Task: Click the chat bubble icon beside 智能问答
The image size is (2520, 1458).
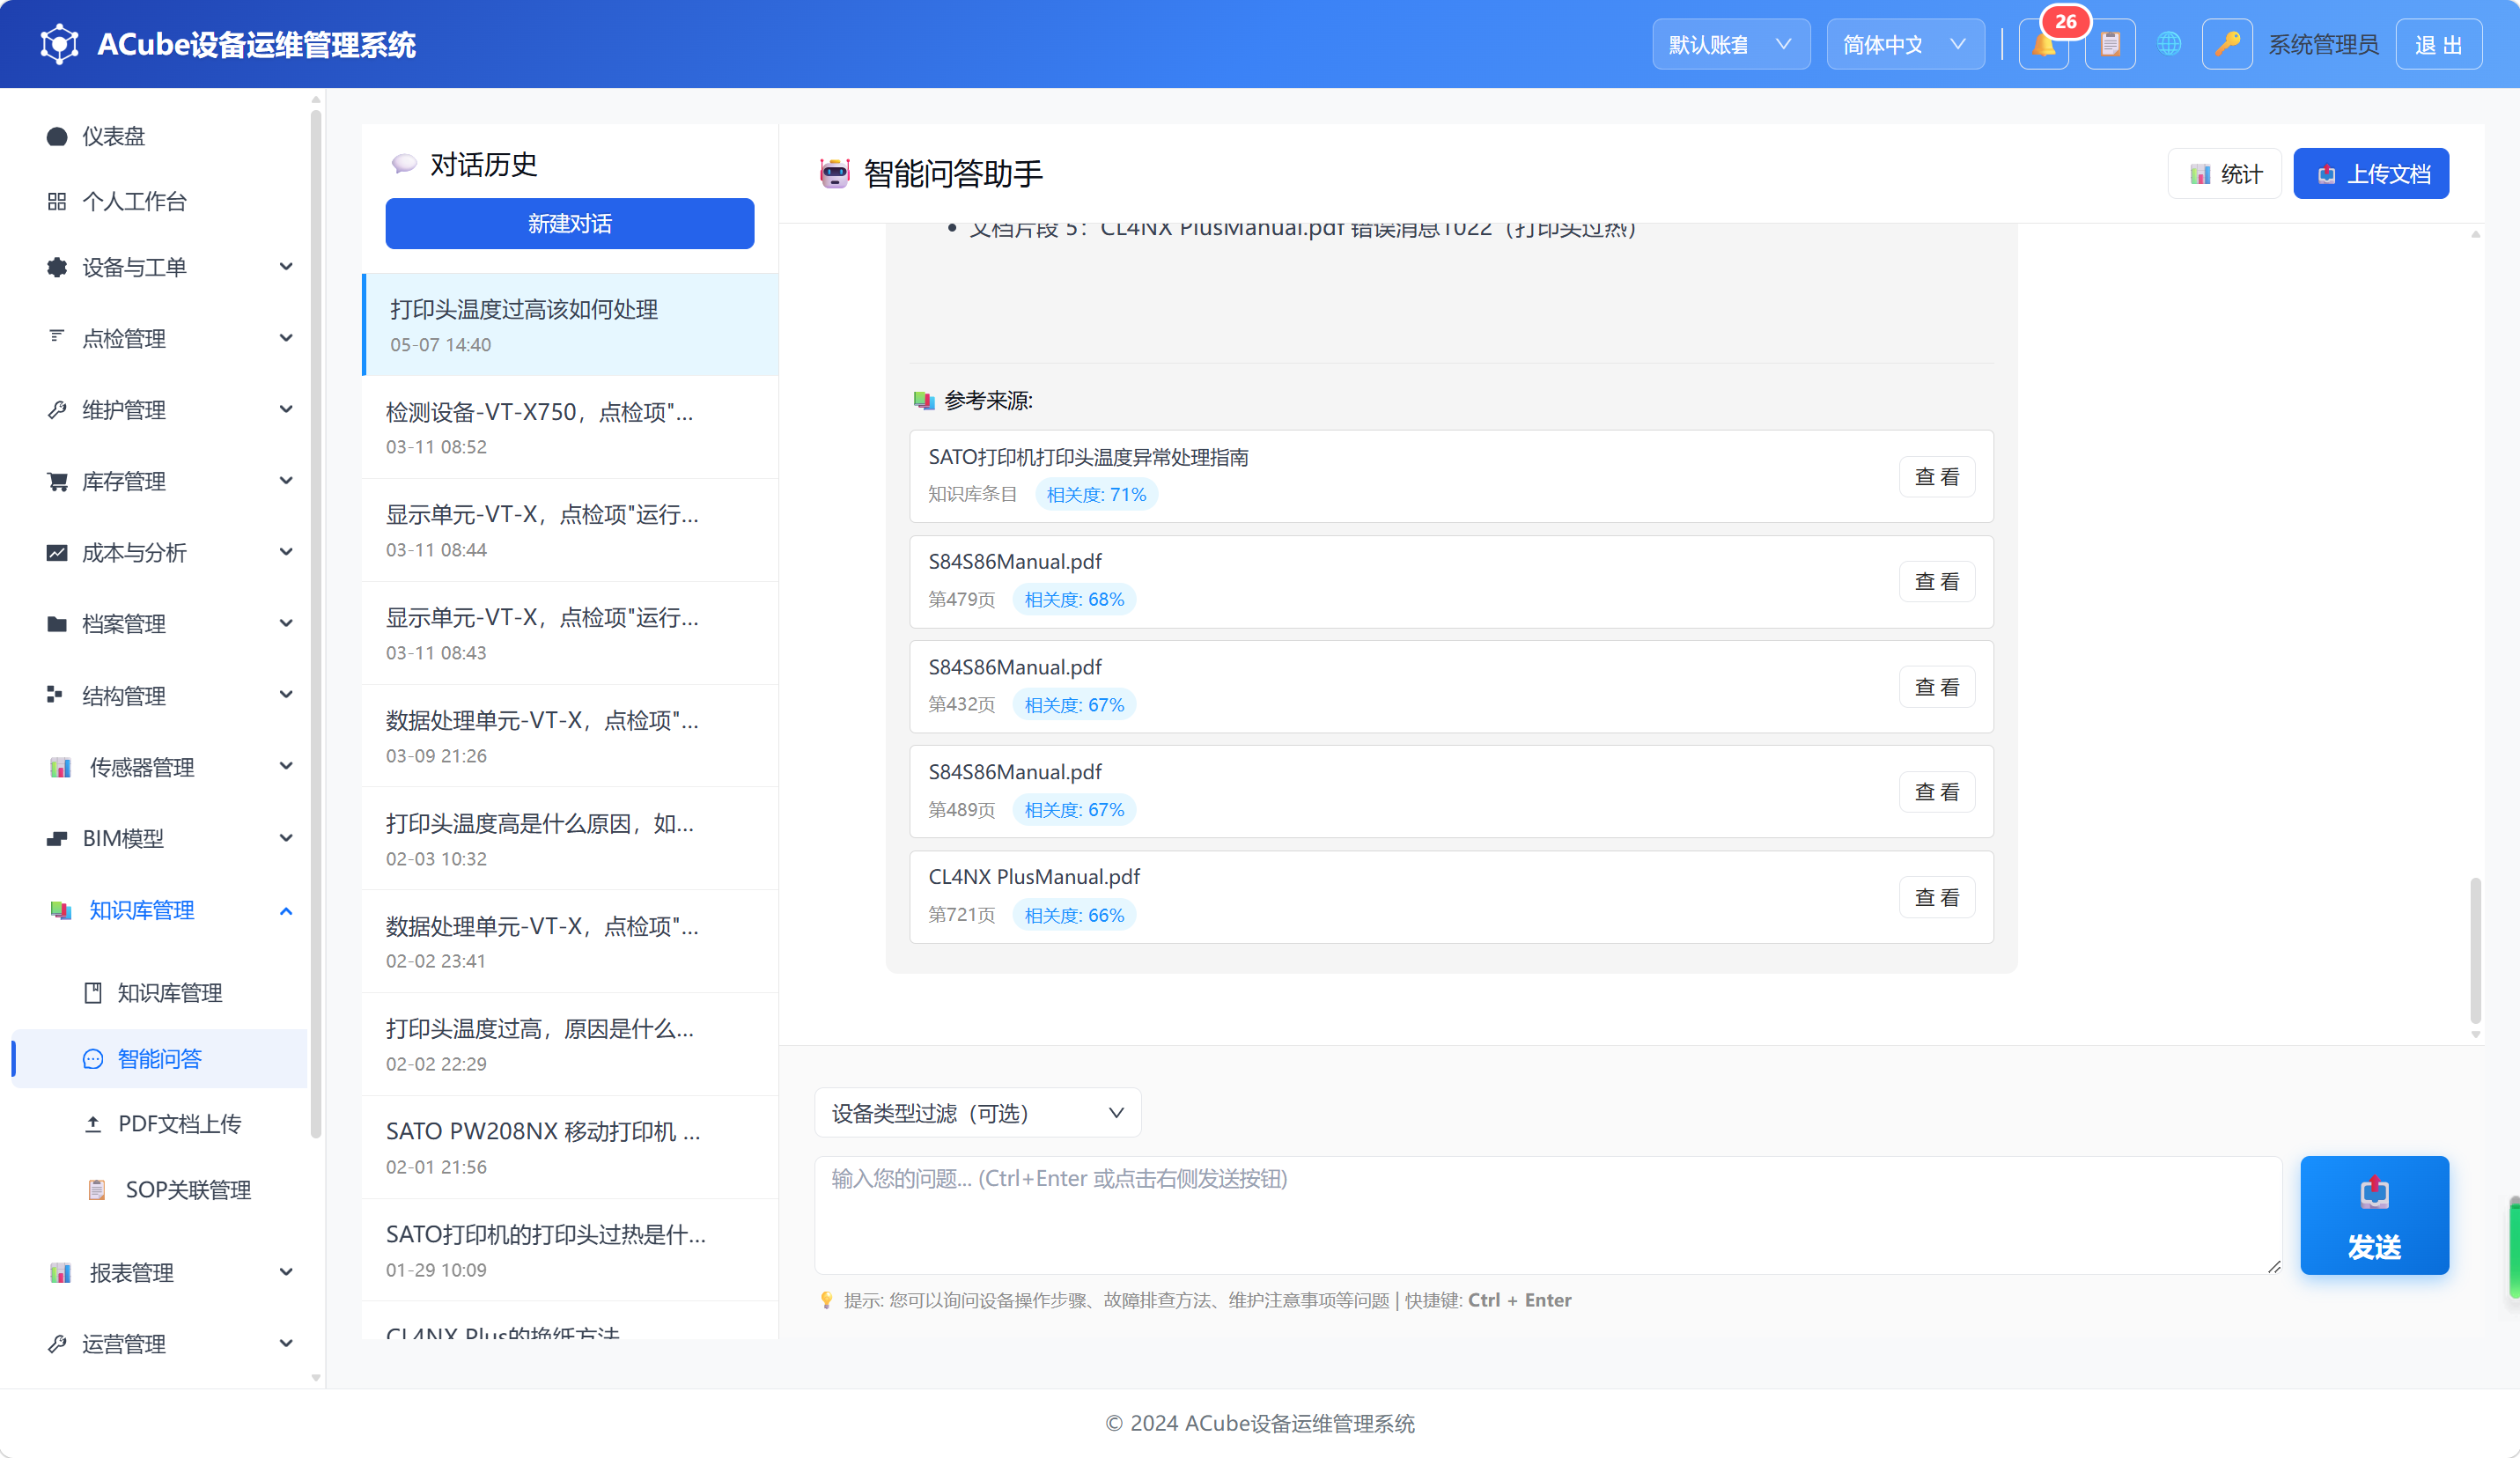Action: pos(93,1059)
